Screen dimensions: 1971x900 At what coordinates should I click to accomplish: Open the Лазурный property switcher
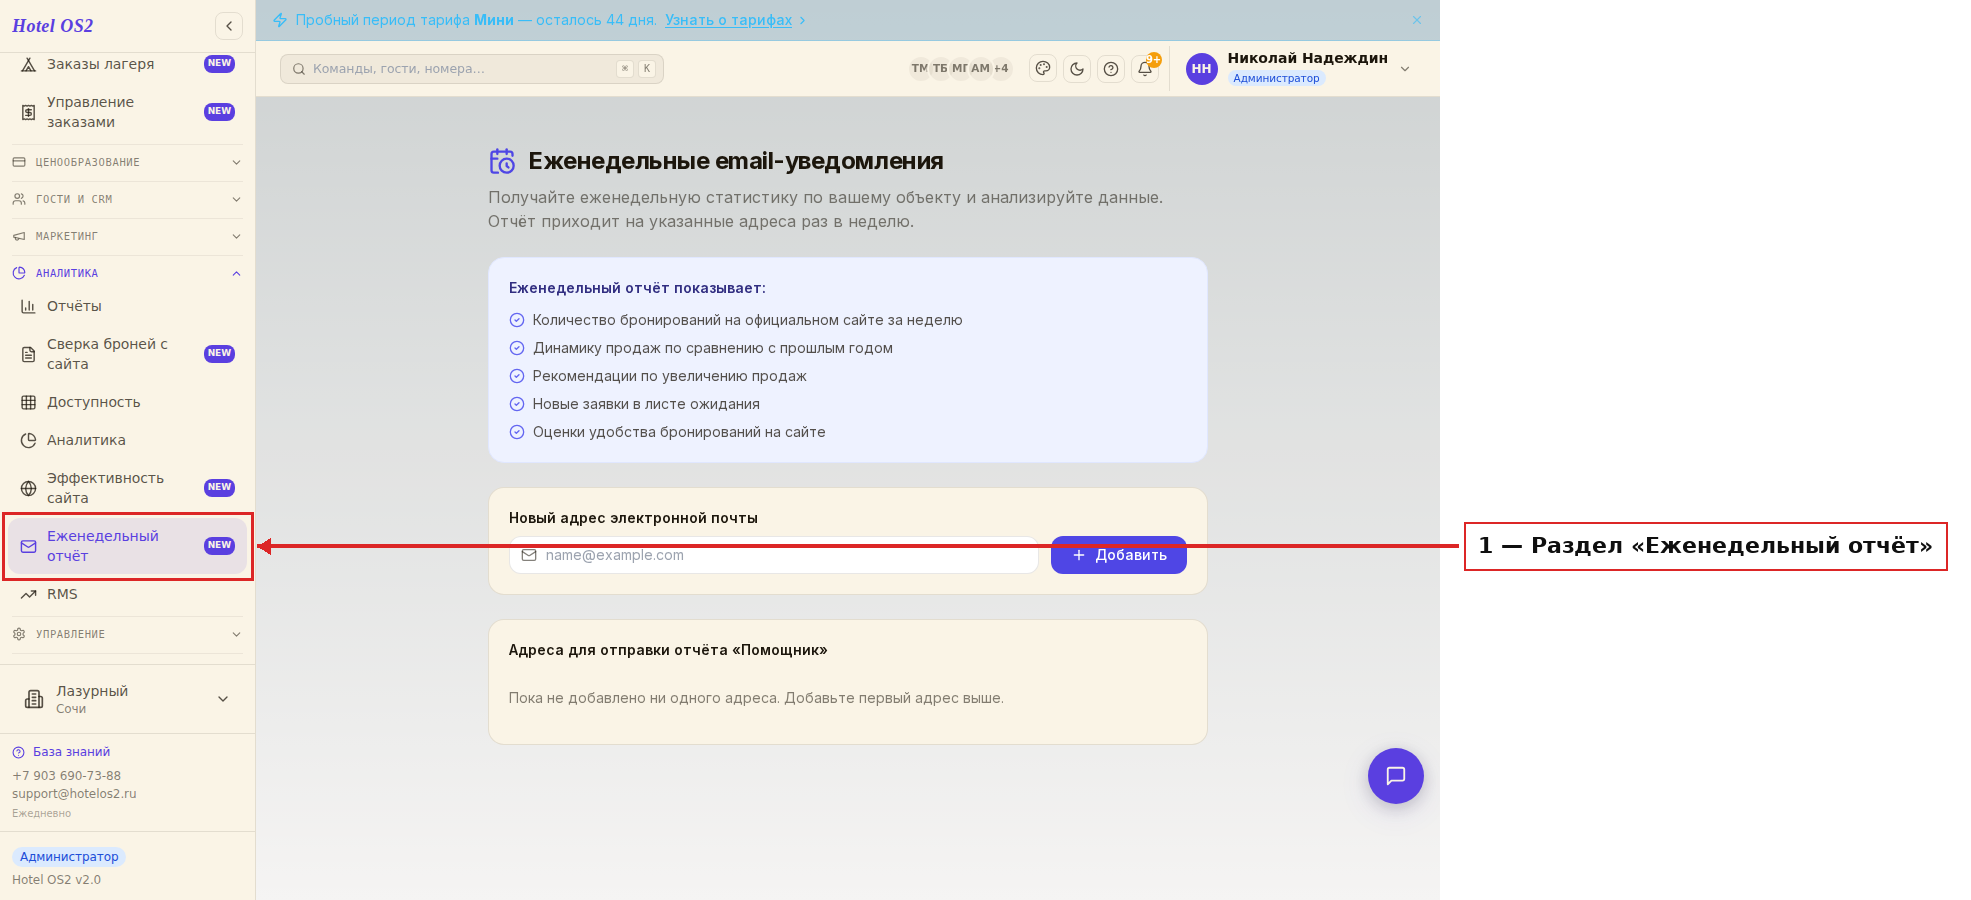127,699
